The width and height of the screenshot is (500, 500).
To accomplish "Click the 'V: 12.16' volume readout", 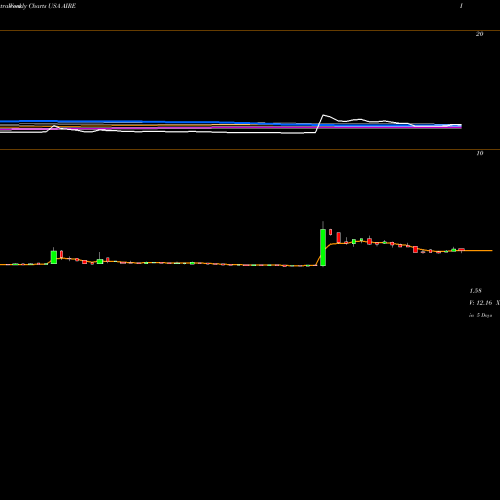I will (x=481, y=303).
